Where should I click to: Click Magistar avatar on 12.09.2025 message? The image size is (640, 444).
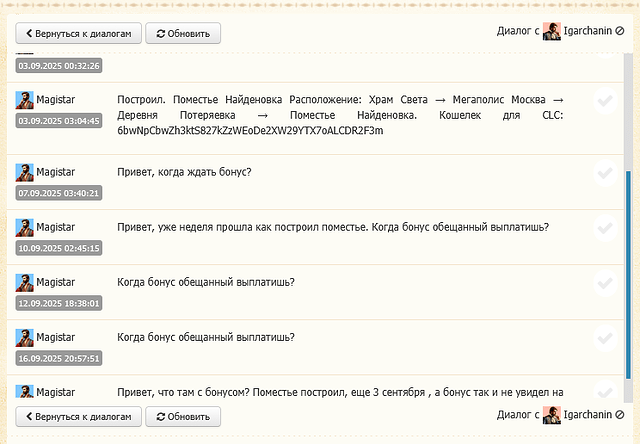click(x=24, y=283)
